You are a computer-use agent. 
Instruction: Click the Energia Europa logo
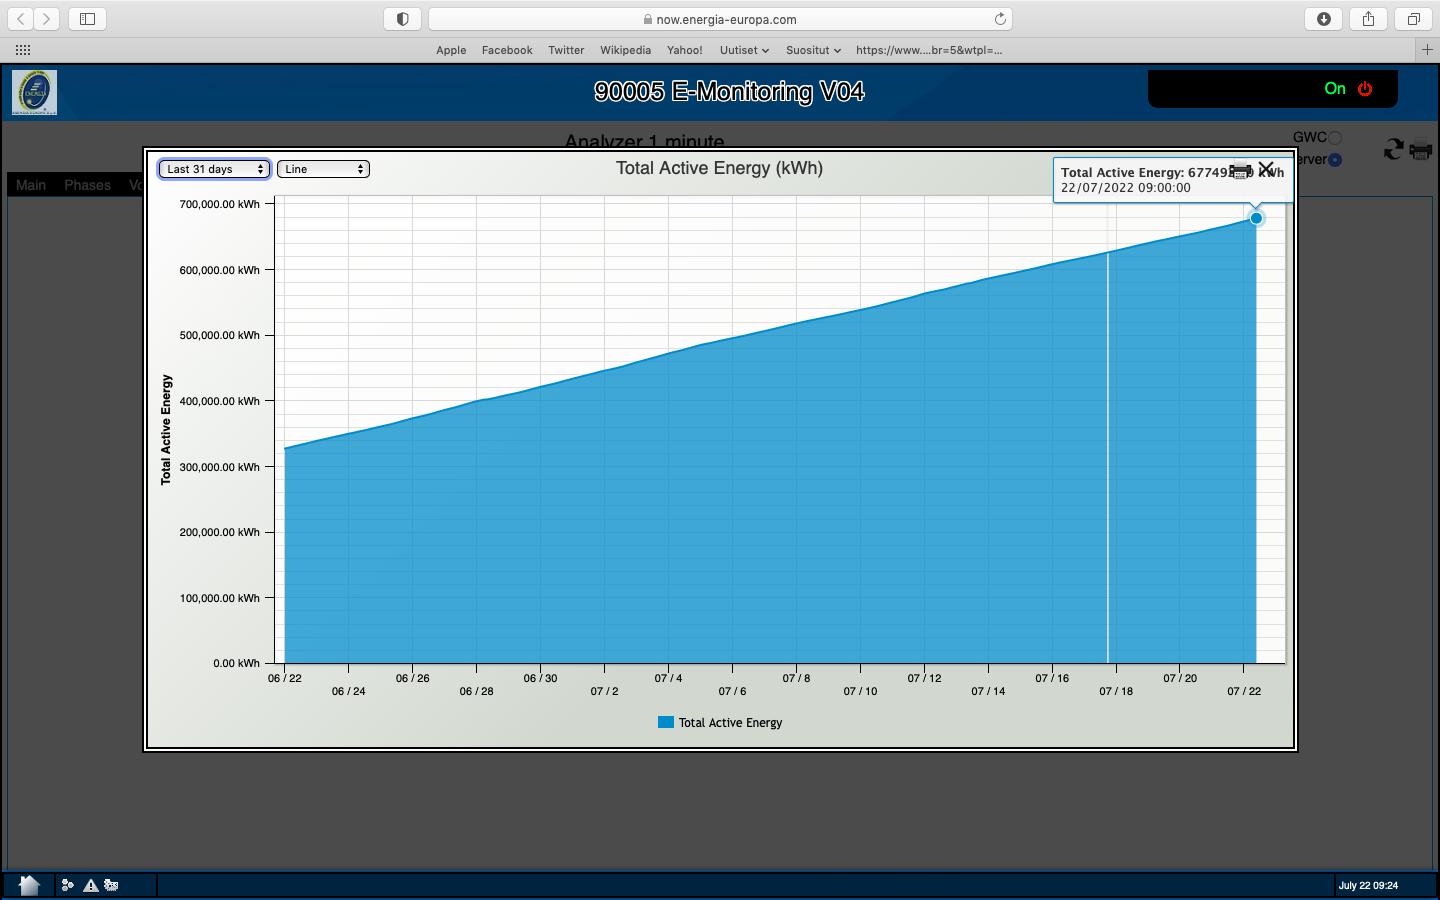tap(34, 92)
